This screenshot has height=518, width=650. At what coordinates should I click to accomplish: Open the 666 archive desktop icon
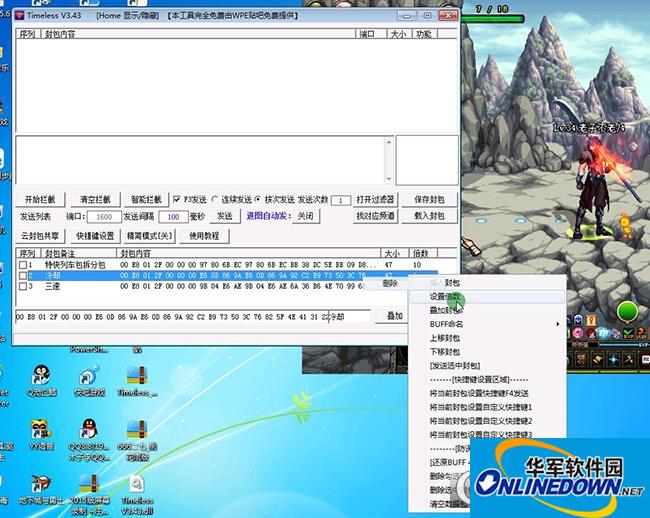[x=137, y=429]
